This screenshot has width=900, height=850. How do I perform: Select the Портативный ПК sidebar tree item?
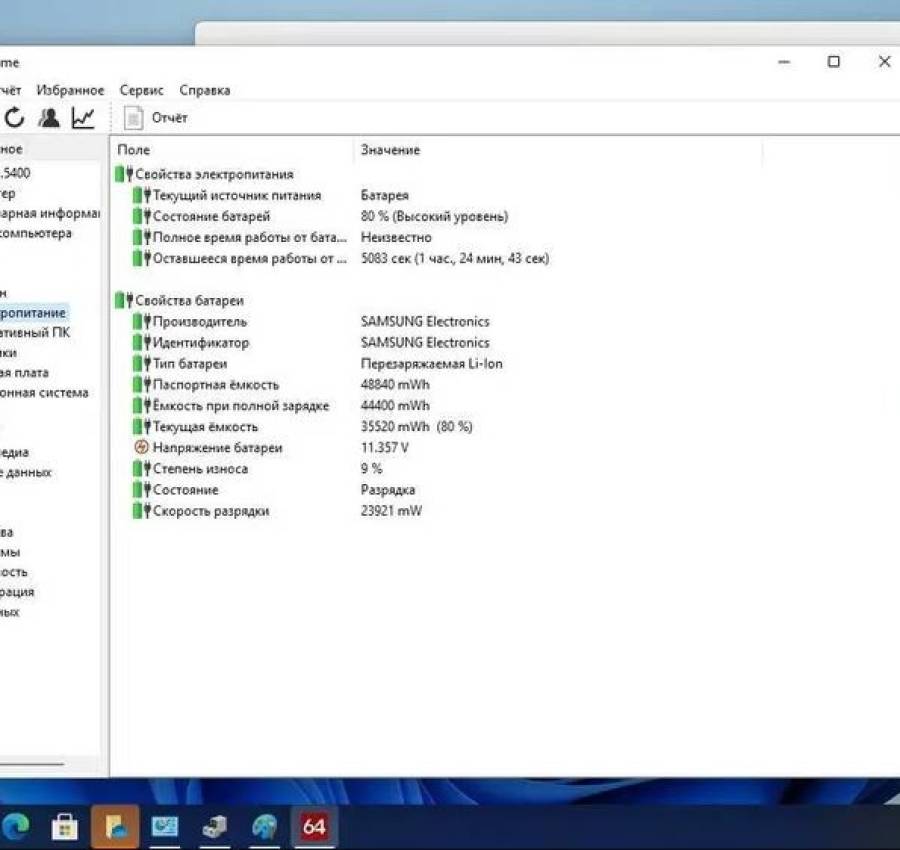tap(35, 332)
